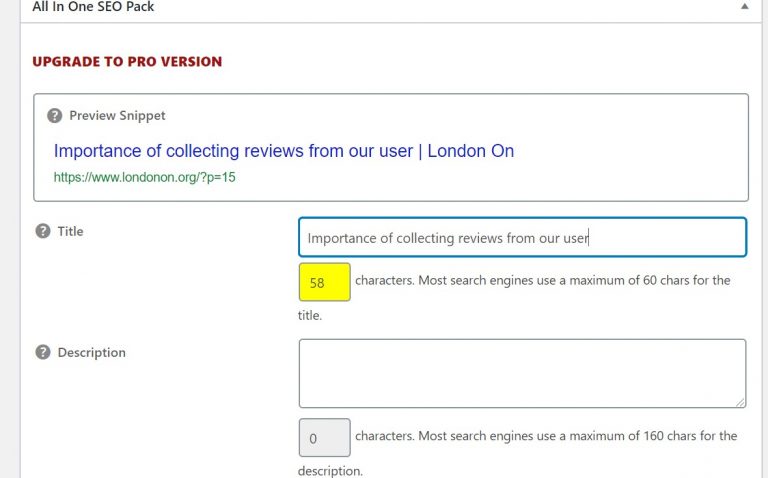This screenshot has height=478, width=768.
Task: Open the Upgrade to Pro Version link
Action: point(127,62)
